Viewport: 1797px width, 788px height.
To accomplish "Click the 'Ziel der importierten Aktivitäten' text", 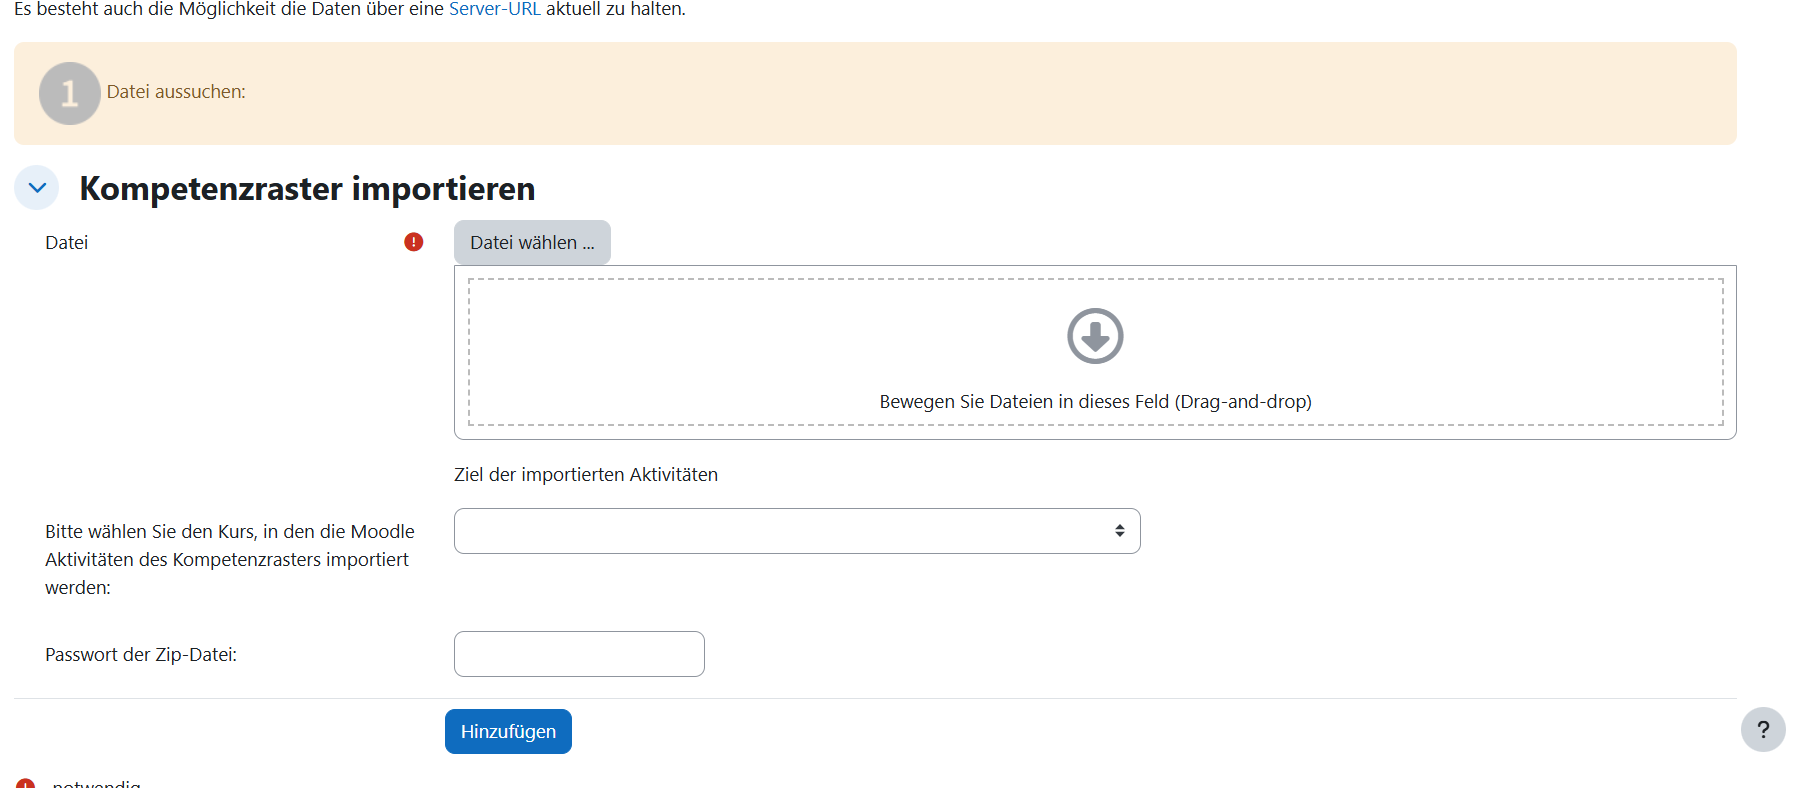I will pyautogui.click(x=586, y=475).
